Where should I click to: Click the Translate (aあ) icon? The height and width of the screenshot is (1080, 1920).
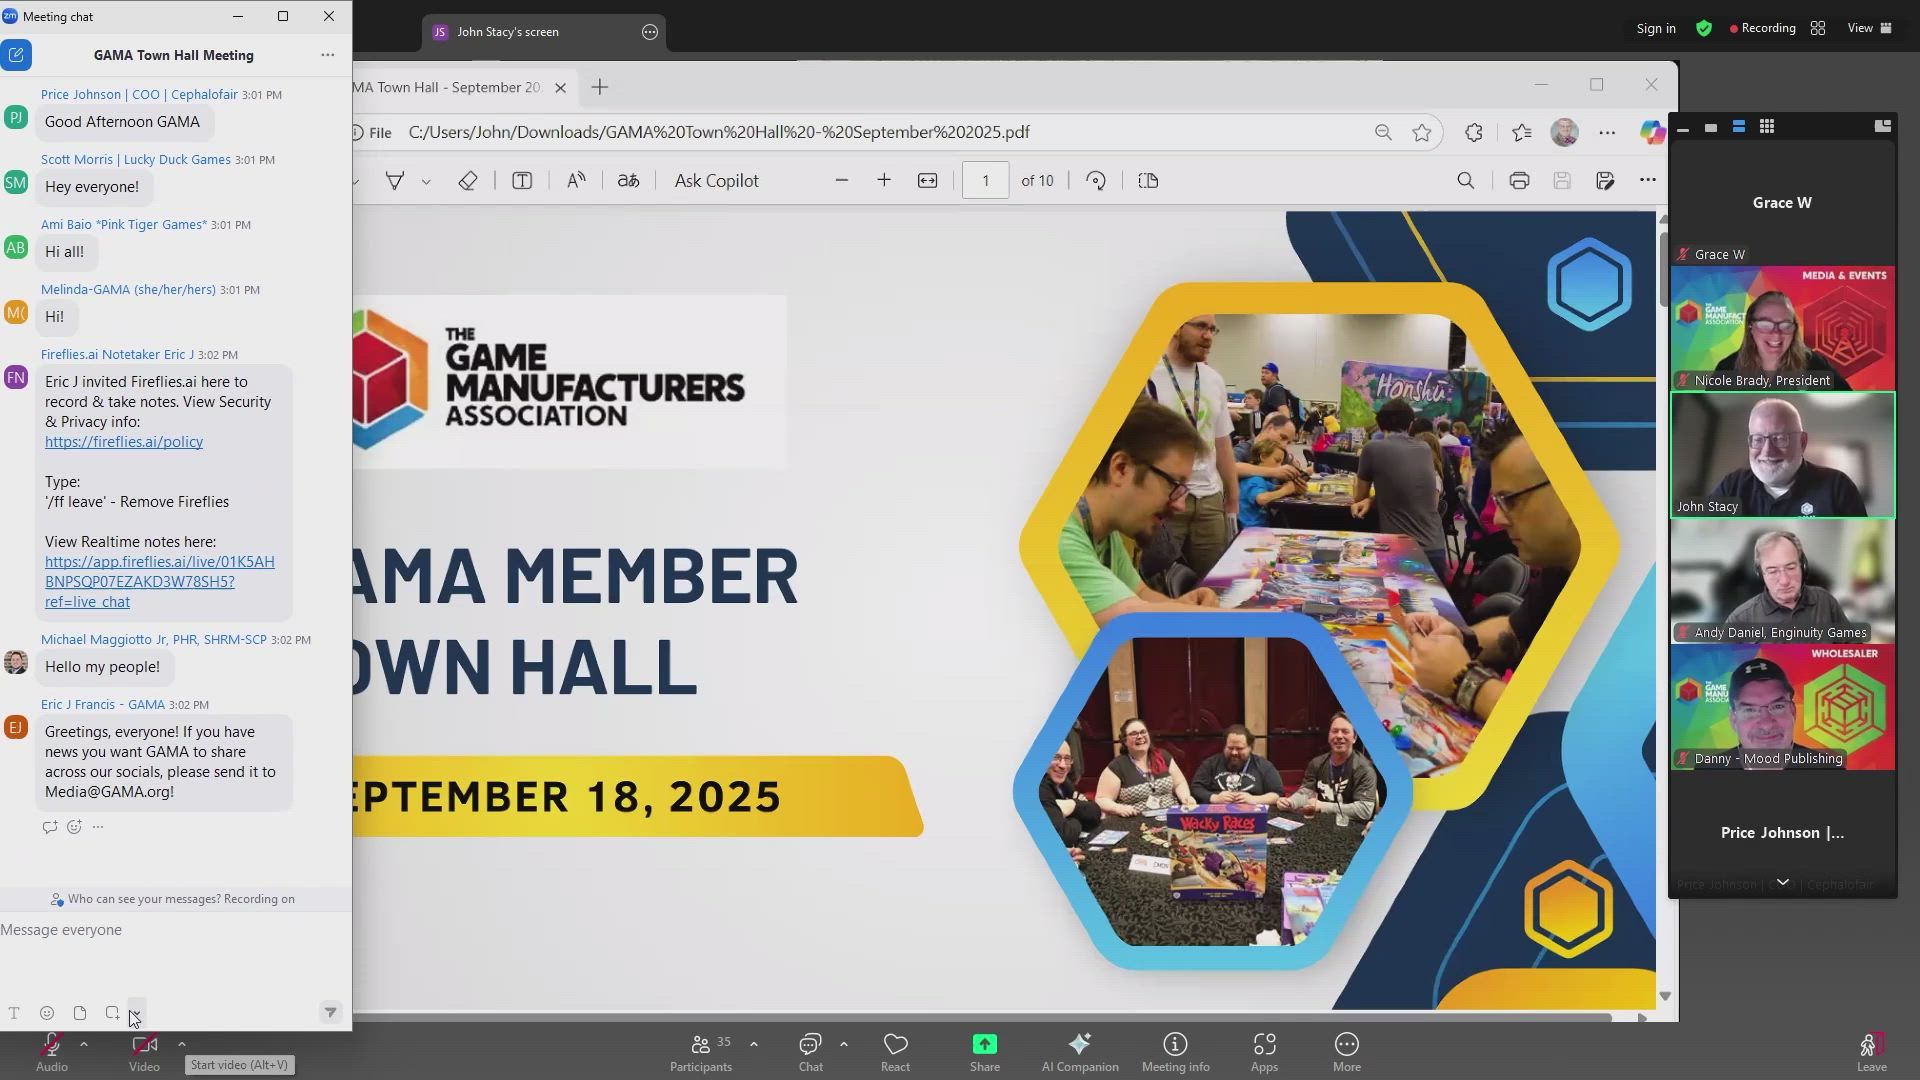pos(628,181)
